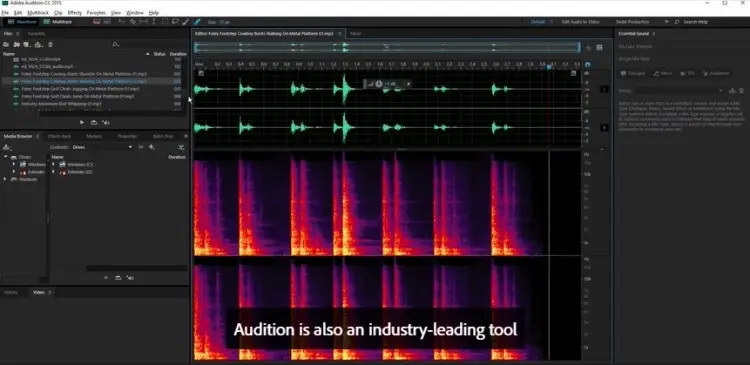This screenshot has width=750, height=365.
Task: Click the Files panel search icon
Action: (x=115, y=44)
